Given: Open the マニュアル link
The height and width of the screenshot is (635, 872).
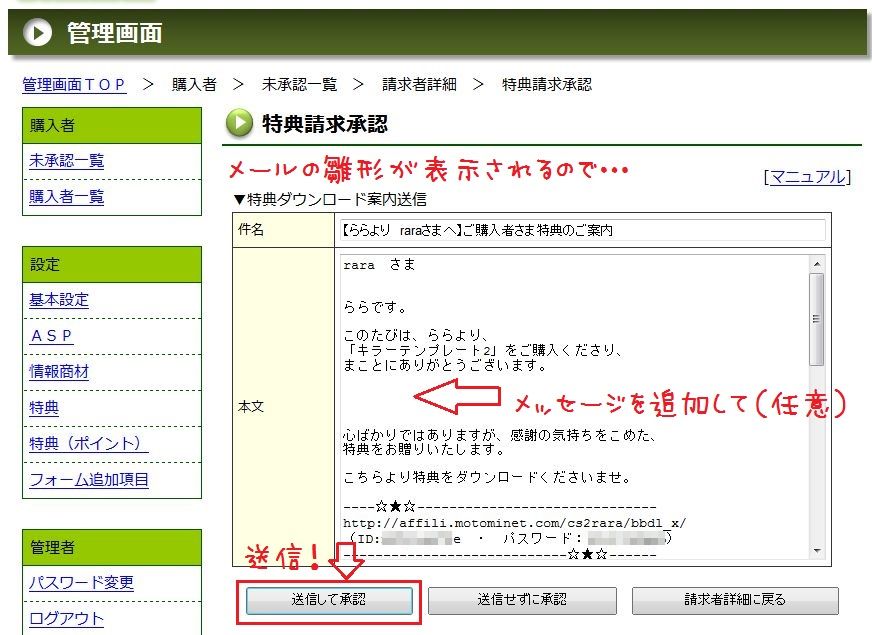Looking at the screenshot, I should pos(807,177).
